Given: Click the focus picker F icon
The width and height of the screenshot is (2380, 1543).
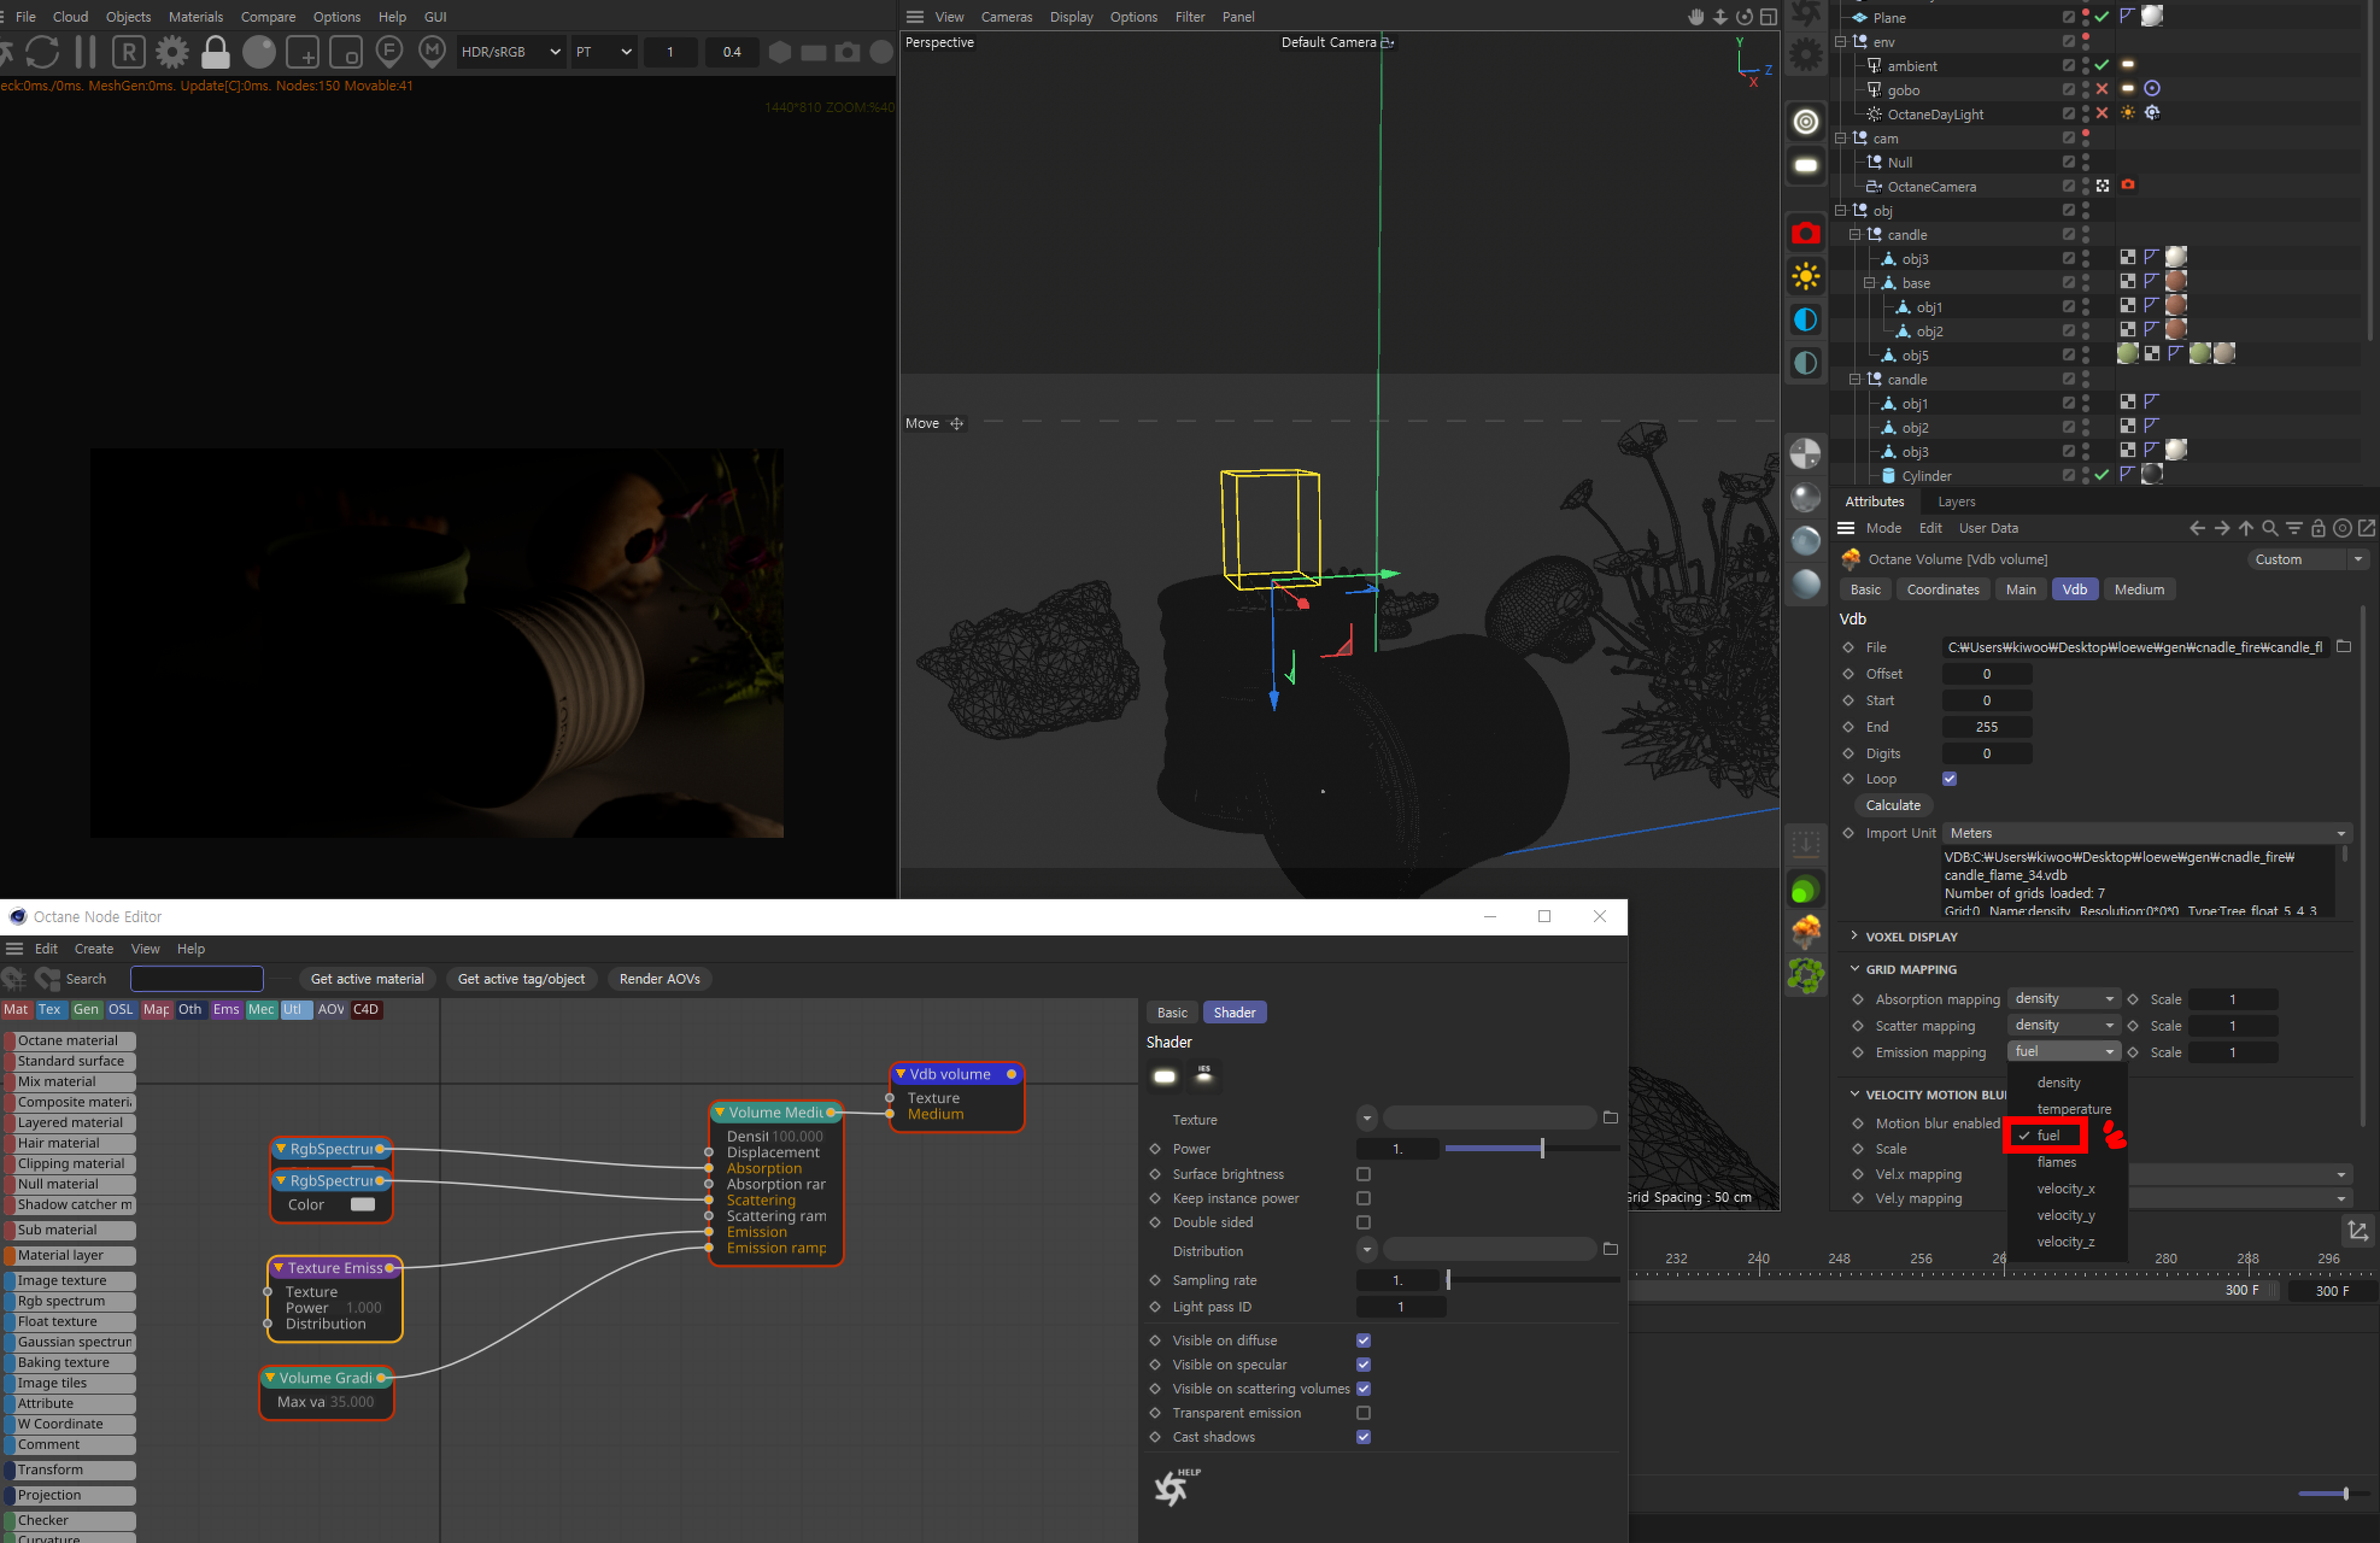Looking at the screenshot, I should click(x=389, y=51).
